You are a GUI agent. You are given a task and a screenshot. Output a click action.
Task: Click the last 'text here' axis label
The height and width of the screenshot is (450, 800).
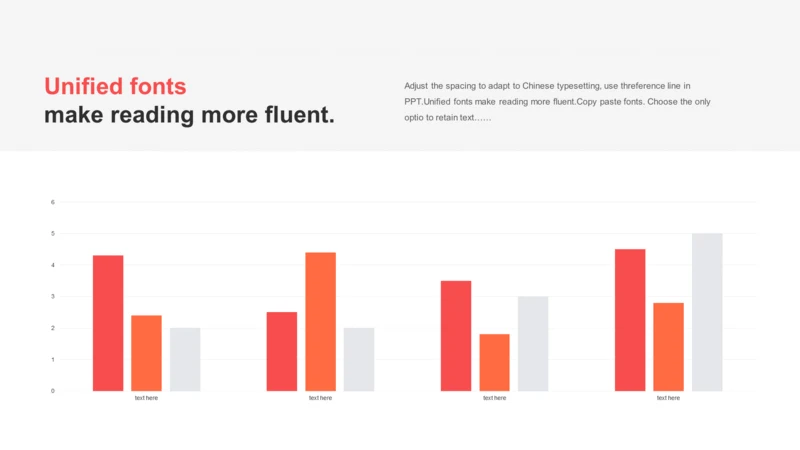click(668, 398)
